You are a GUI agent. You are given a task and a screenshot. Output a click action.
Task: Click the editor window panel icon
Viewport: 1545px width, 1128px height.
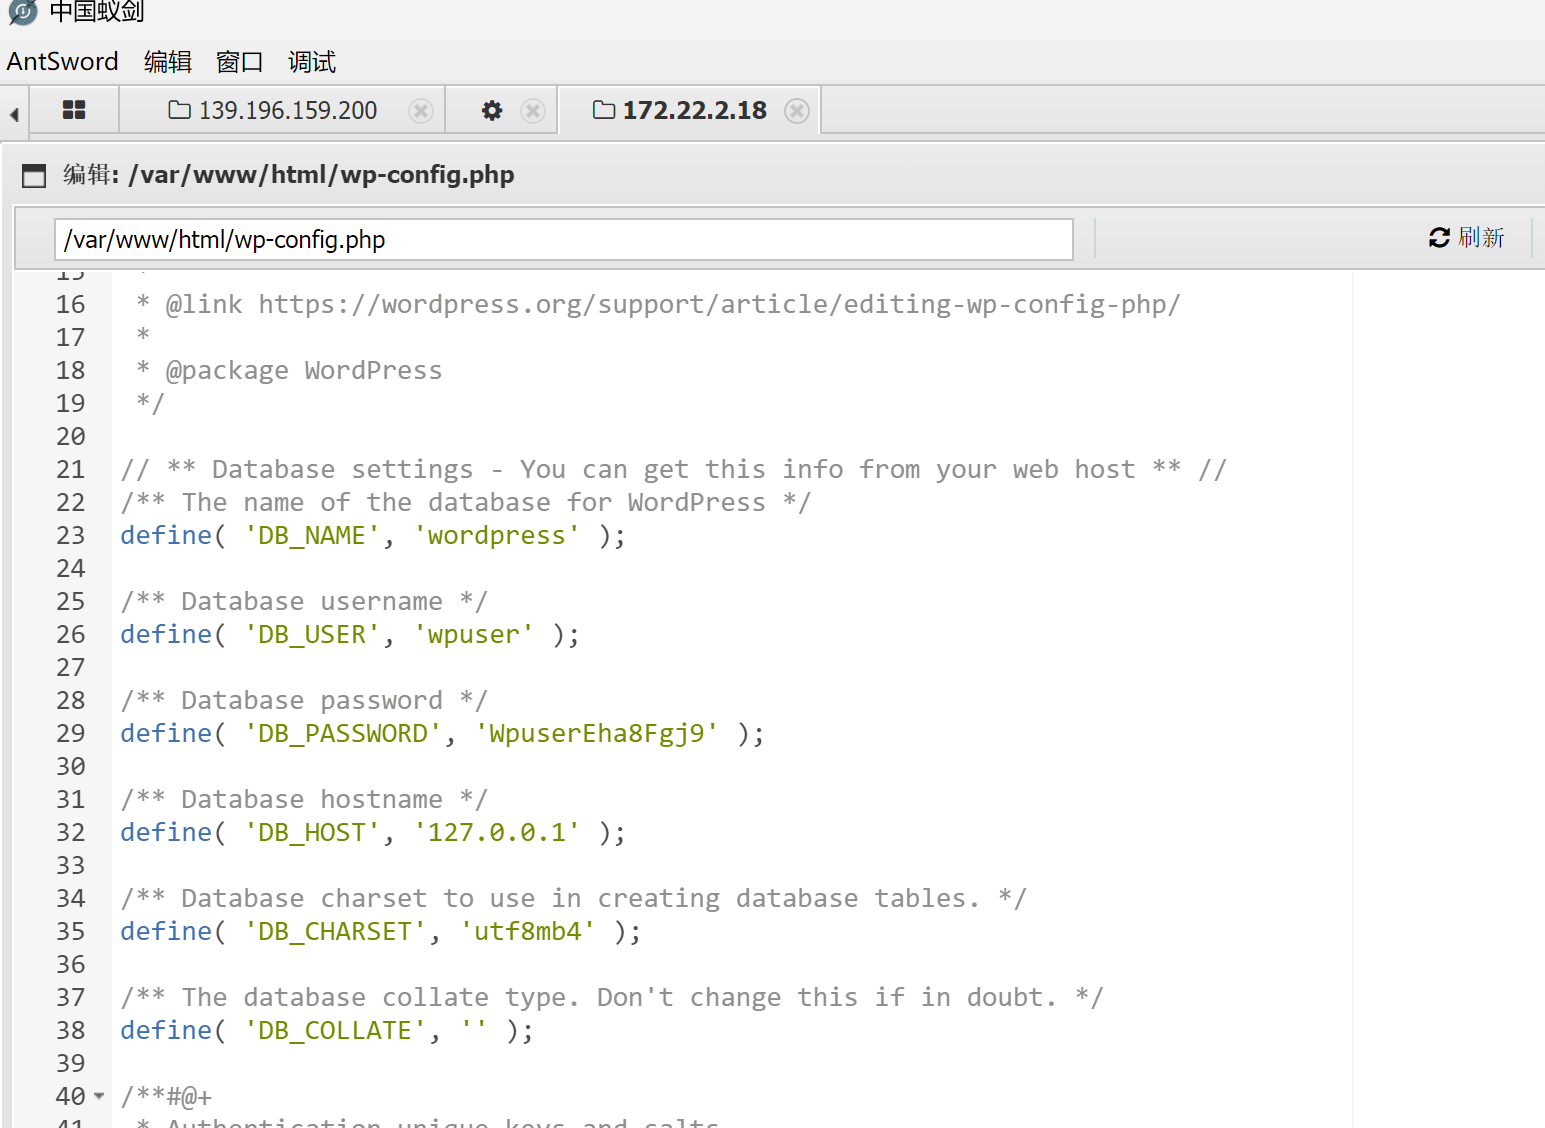(34, 176)
